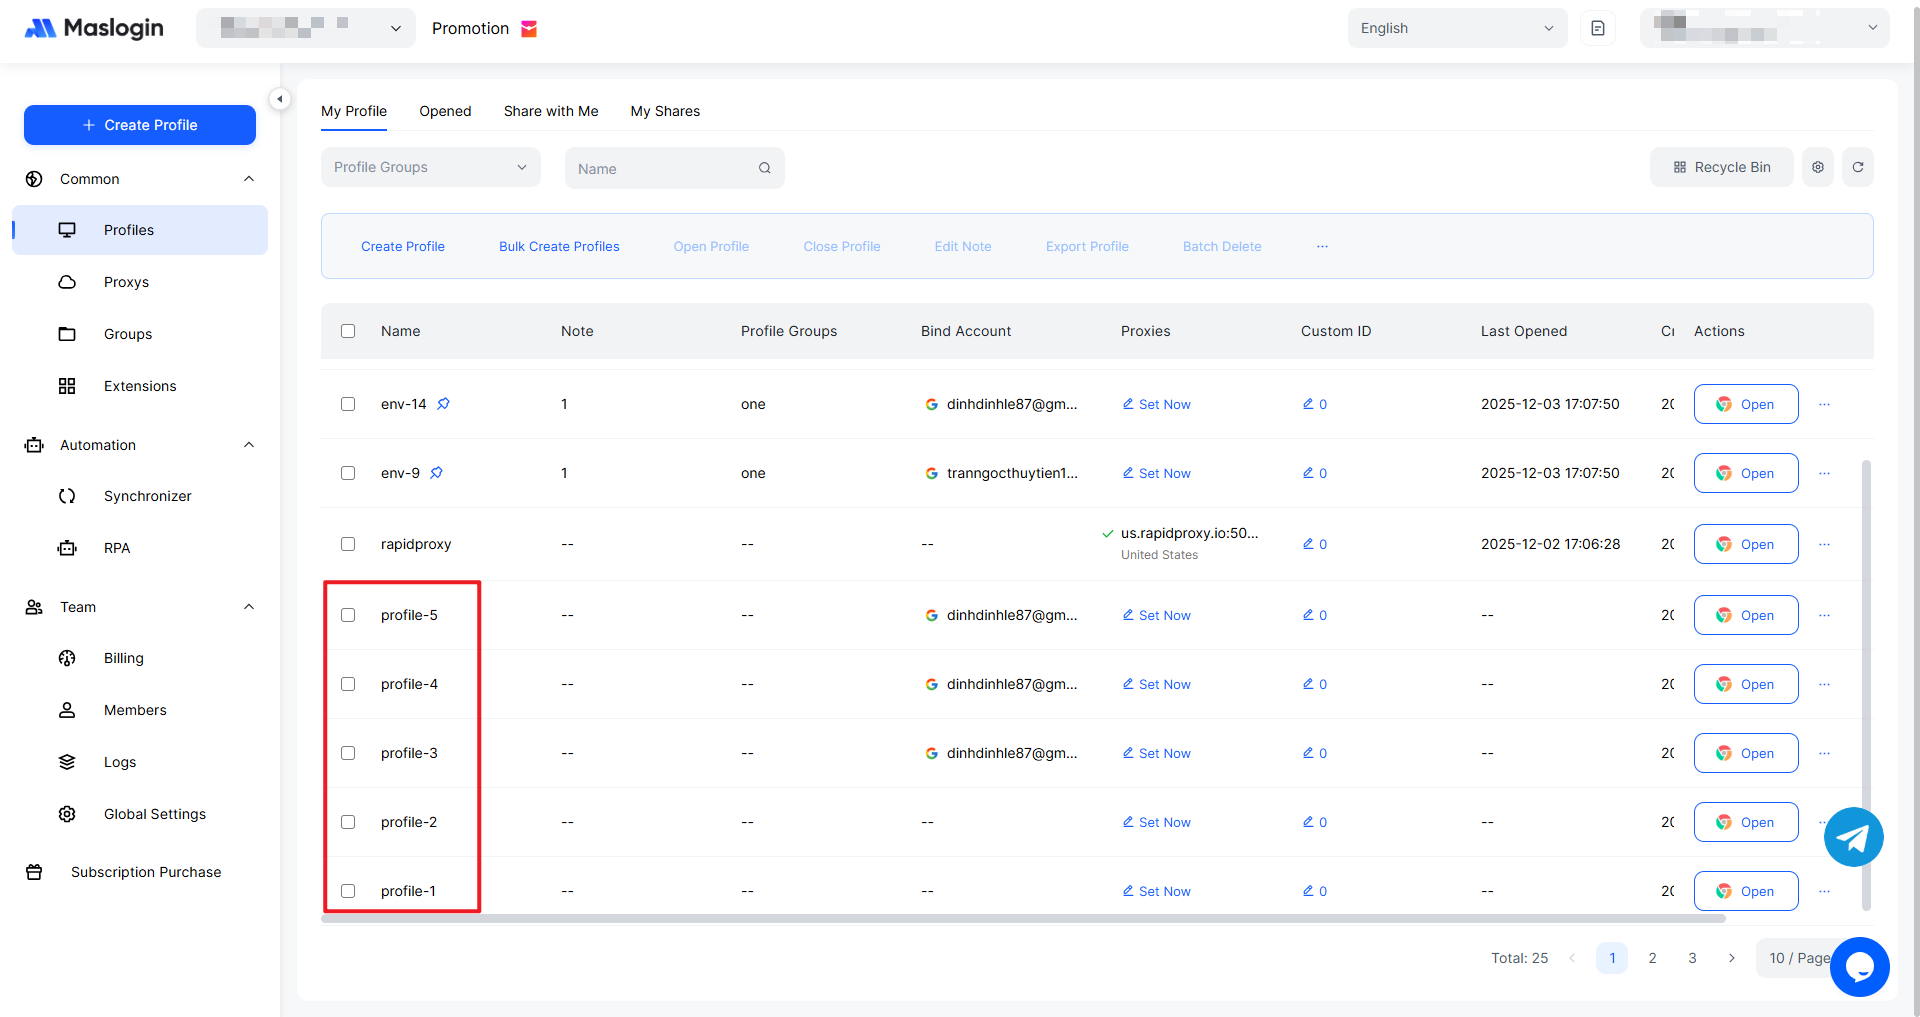This screenshot has width=1920, height=1017.
Task: Collapse the Automation sidebar section
Action: (x=248, y=445)
